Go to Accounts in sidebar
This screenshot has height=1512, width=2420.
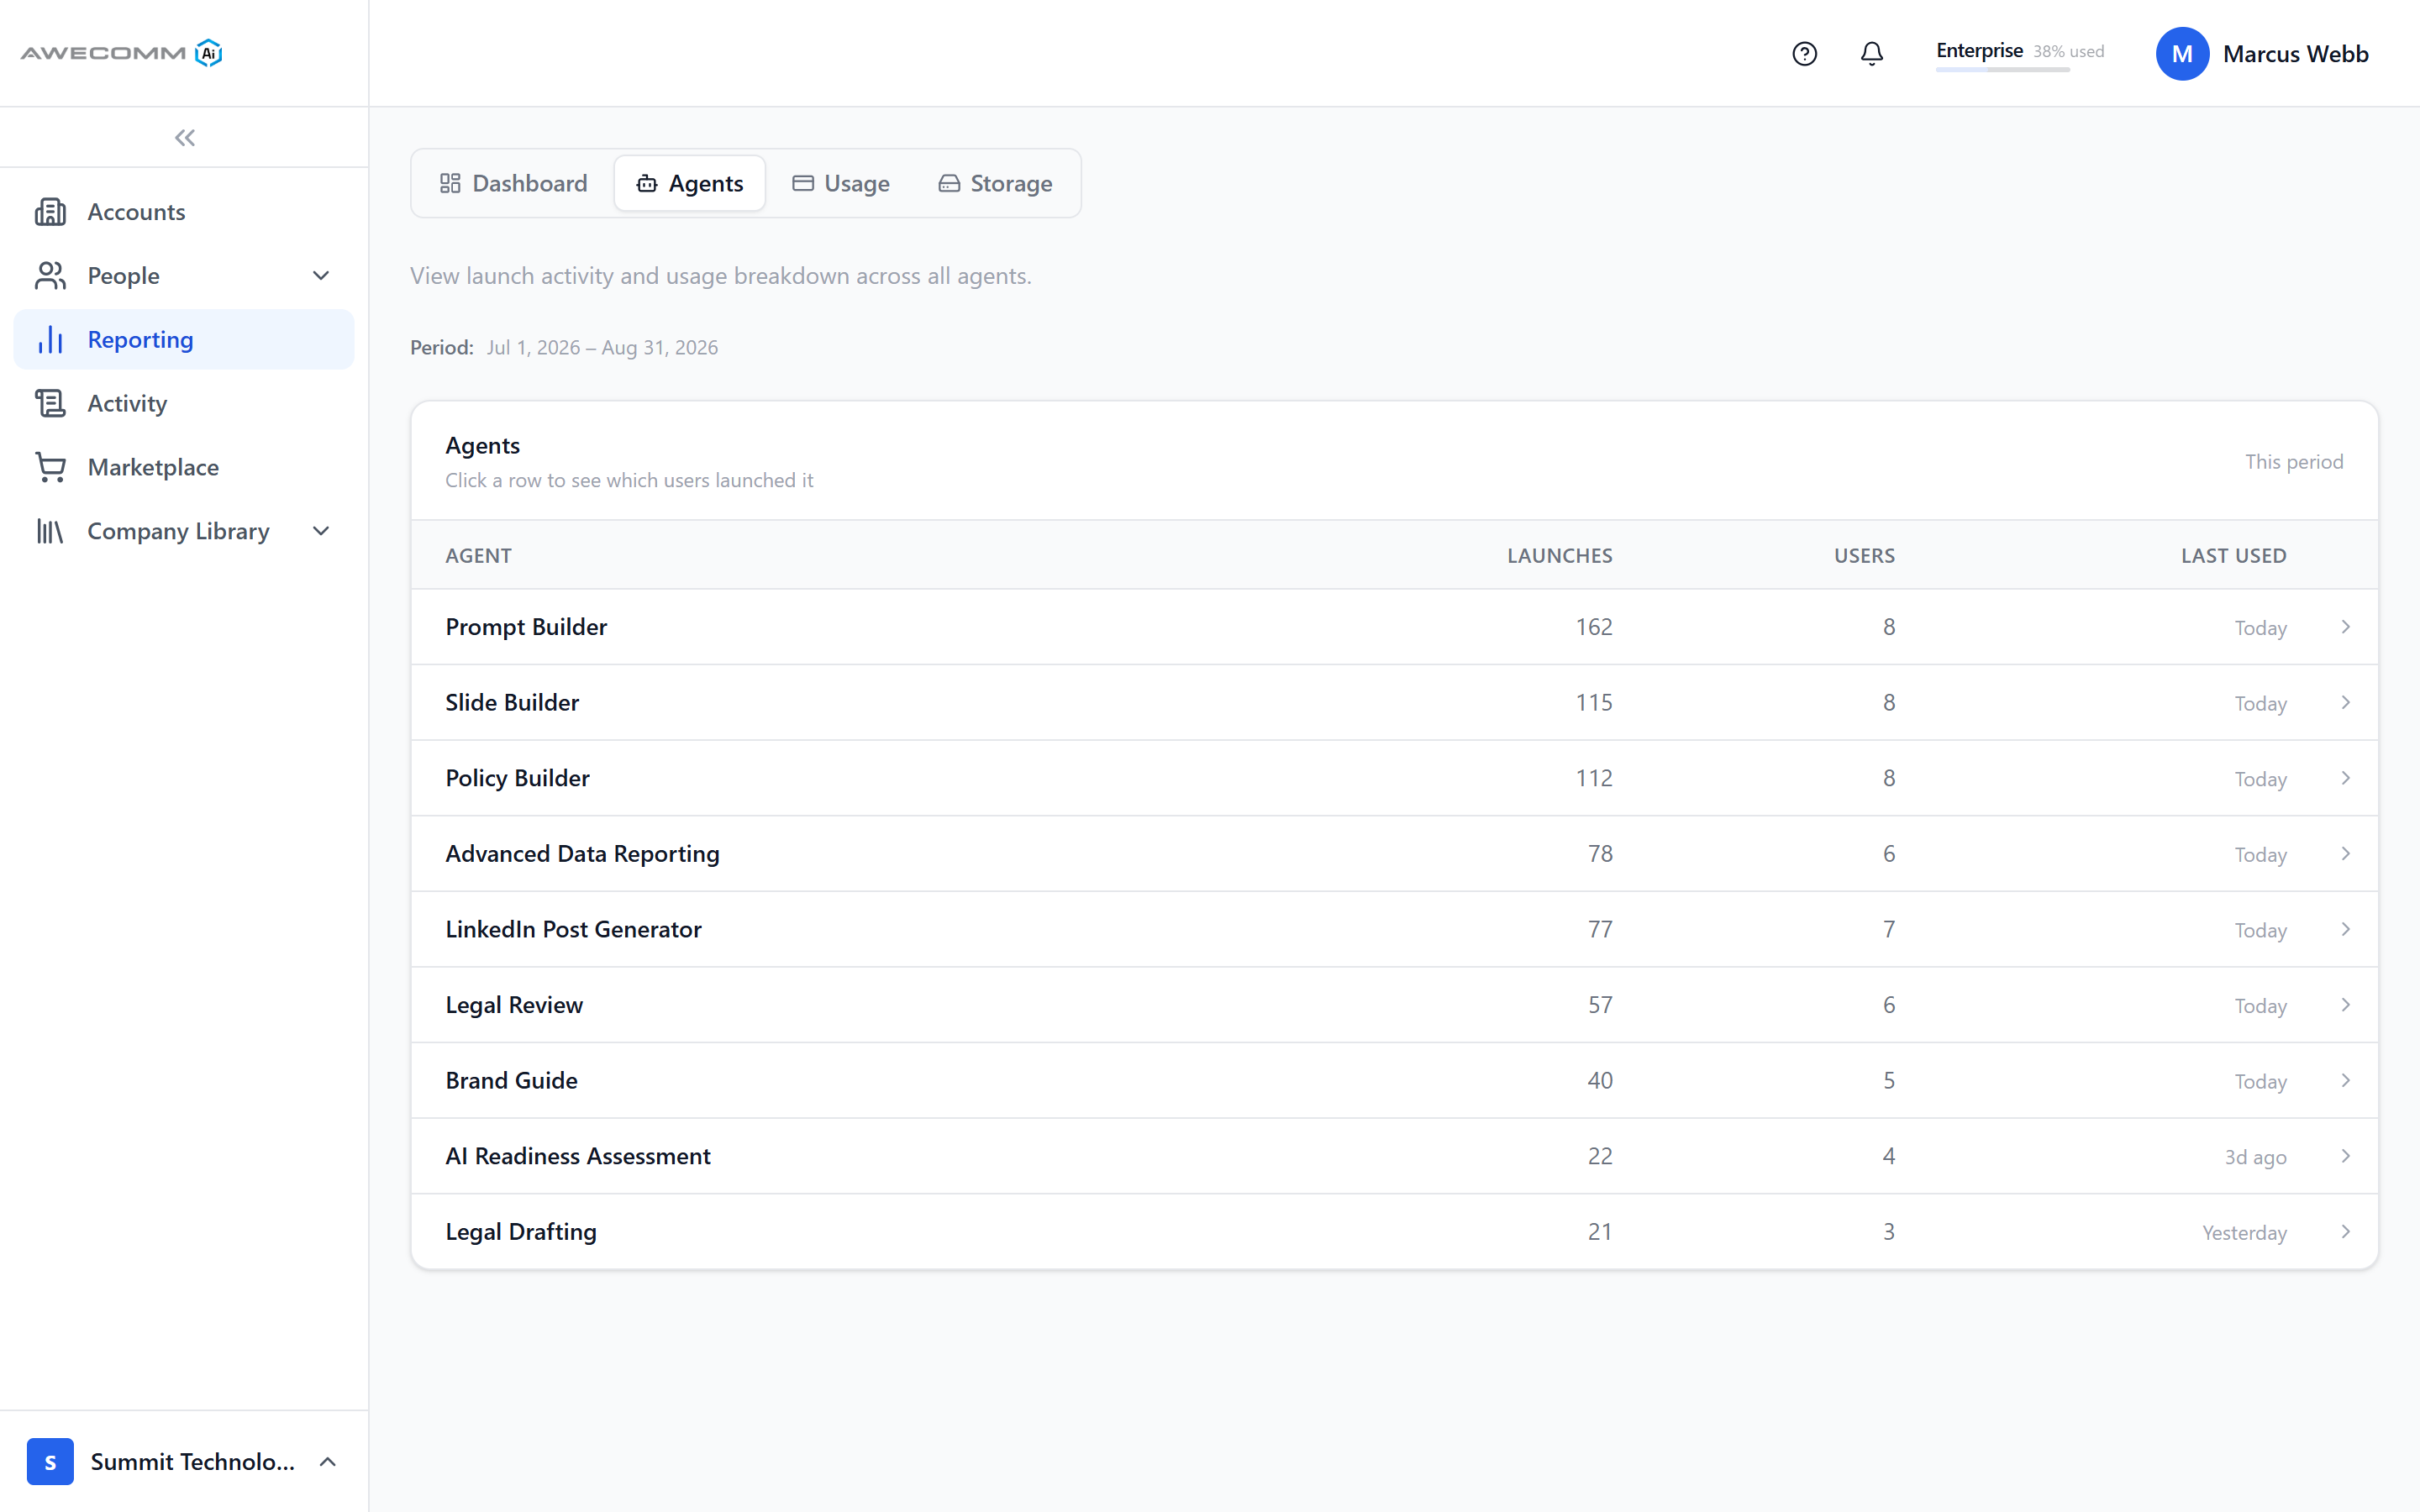point(184,212)
